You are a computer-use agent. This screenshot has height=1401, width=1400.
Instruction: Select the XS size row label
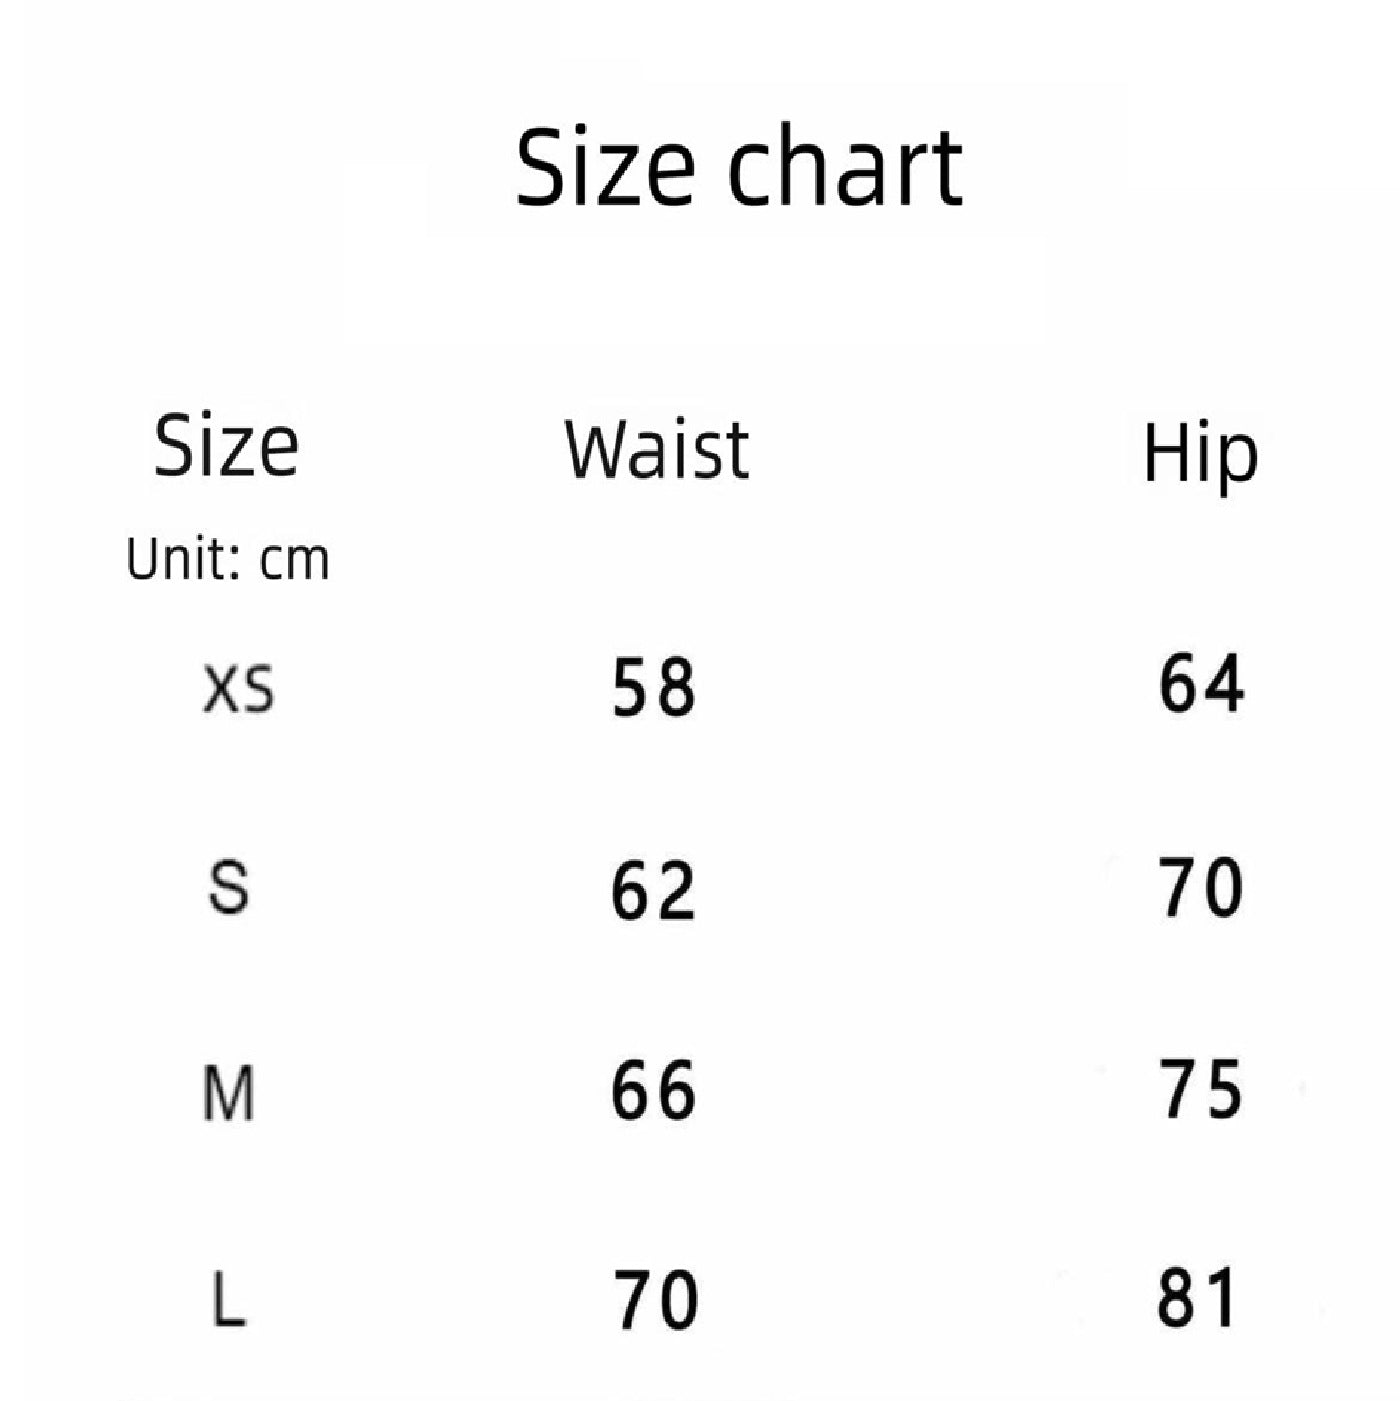(238, 690)
